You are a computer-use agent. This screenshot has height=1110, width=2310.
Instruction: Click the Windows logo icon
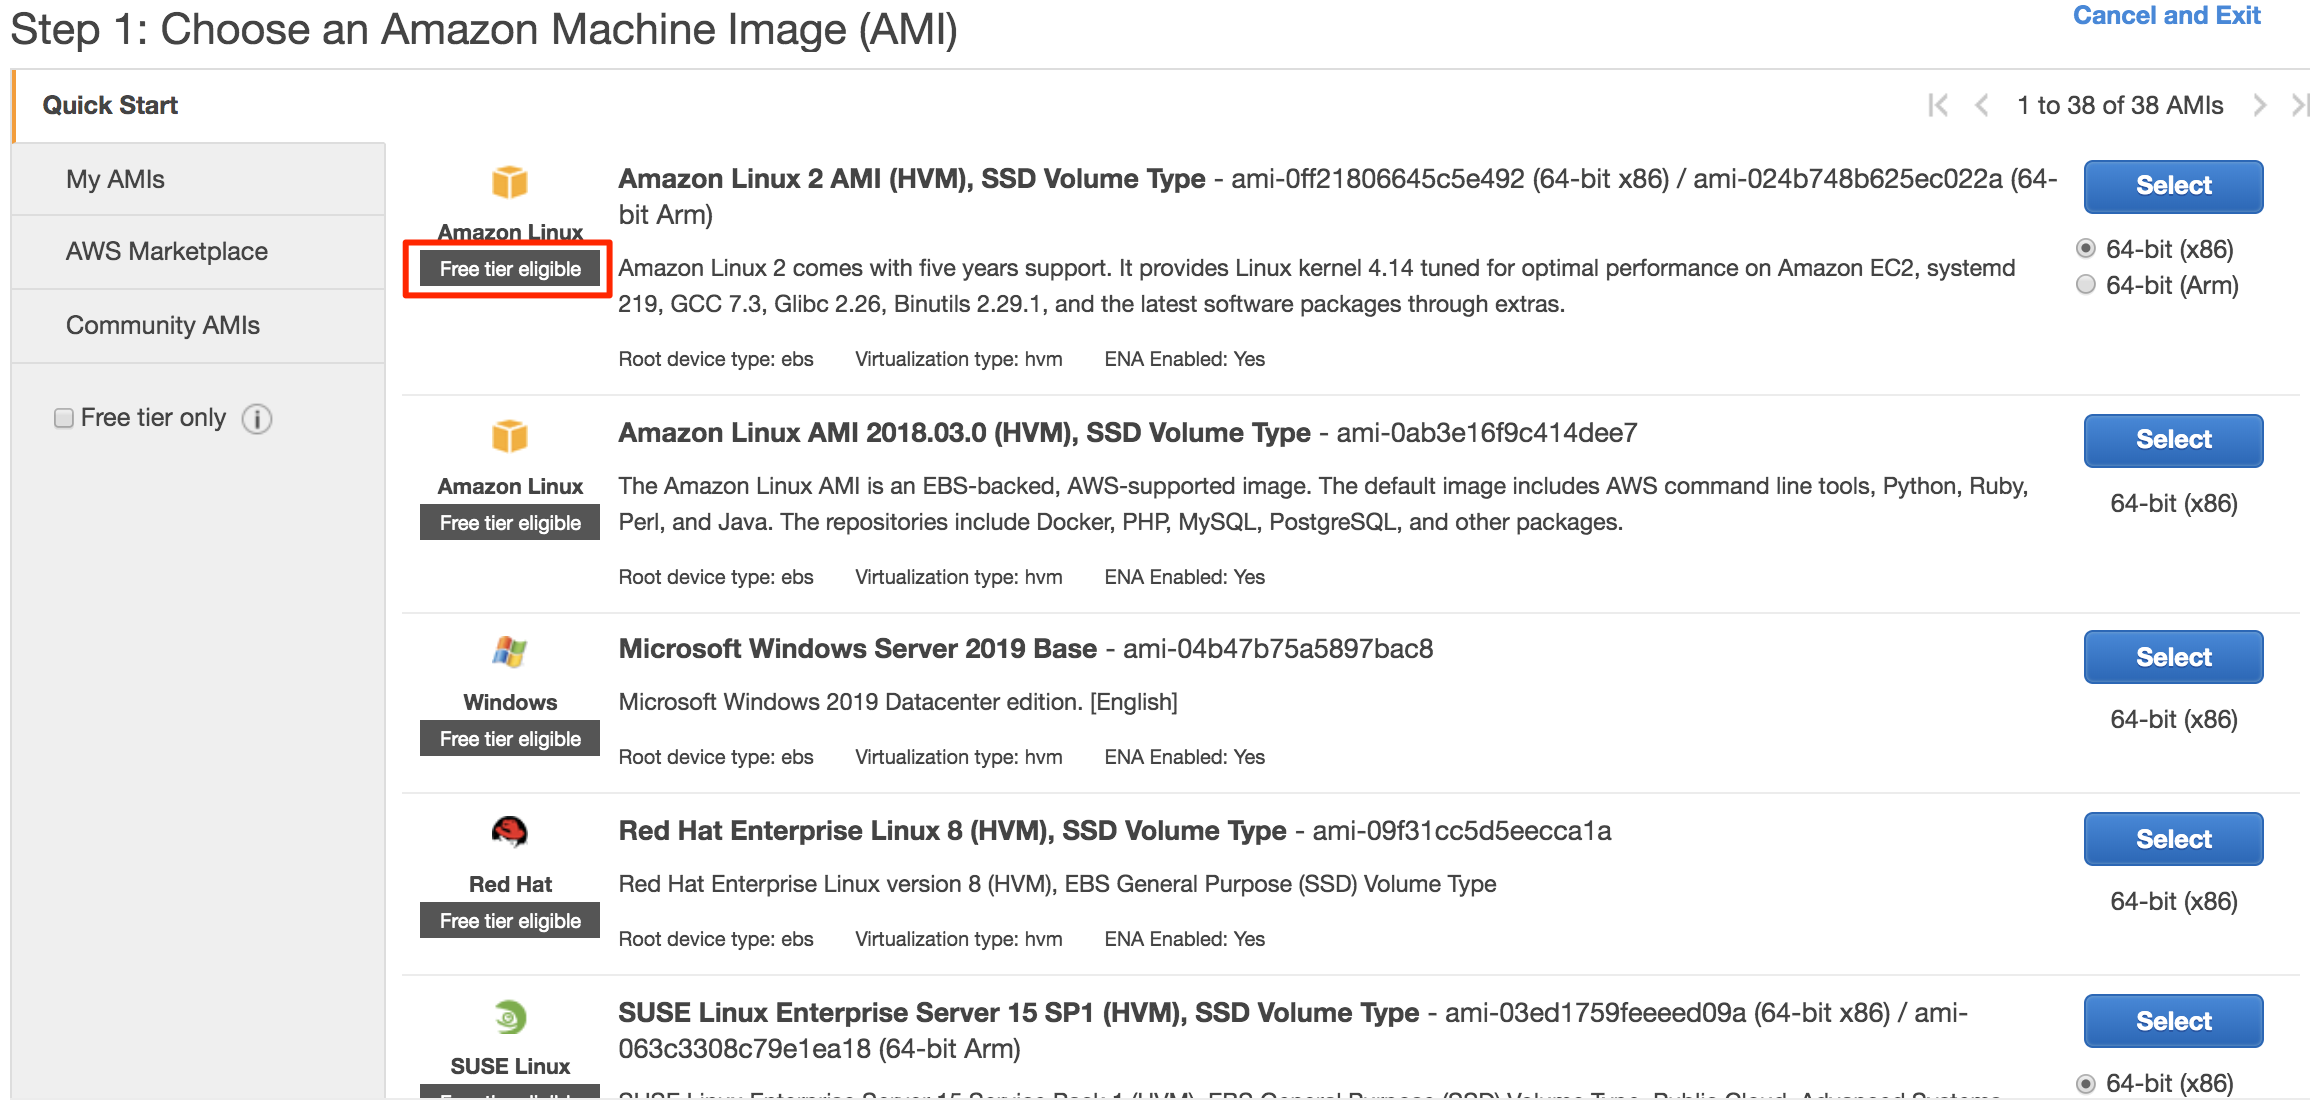point(510,652)
